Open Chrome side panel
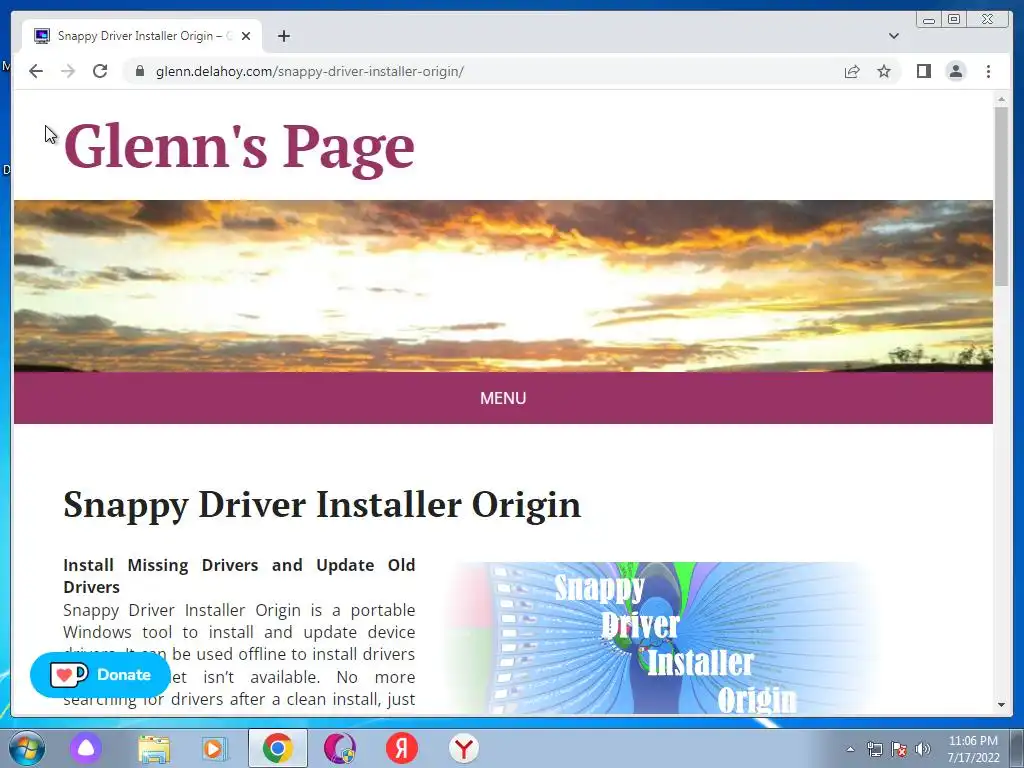Viewport: 1024px width, 768px height. tap(923, 71)
